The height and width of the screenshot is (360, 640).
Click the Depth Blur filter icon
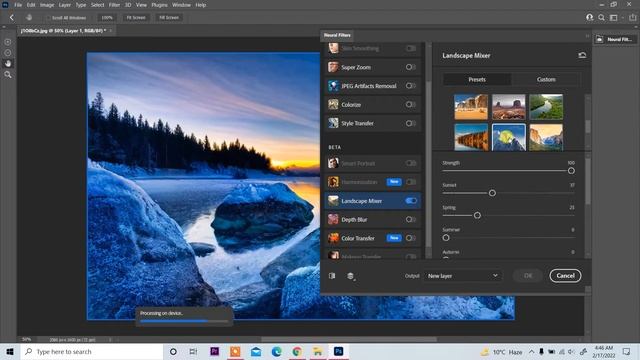[x=333, y=220]
